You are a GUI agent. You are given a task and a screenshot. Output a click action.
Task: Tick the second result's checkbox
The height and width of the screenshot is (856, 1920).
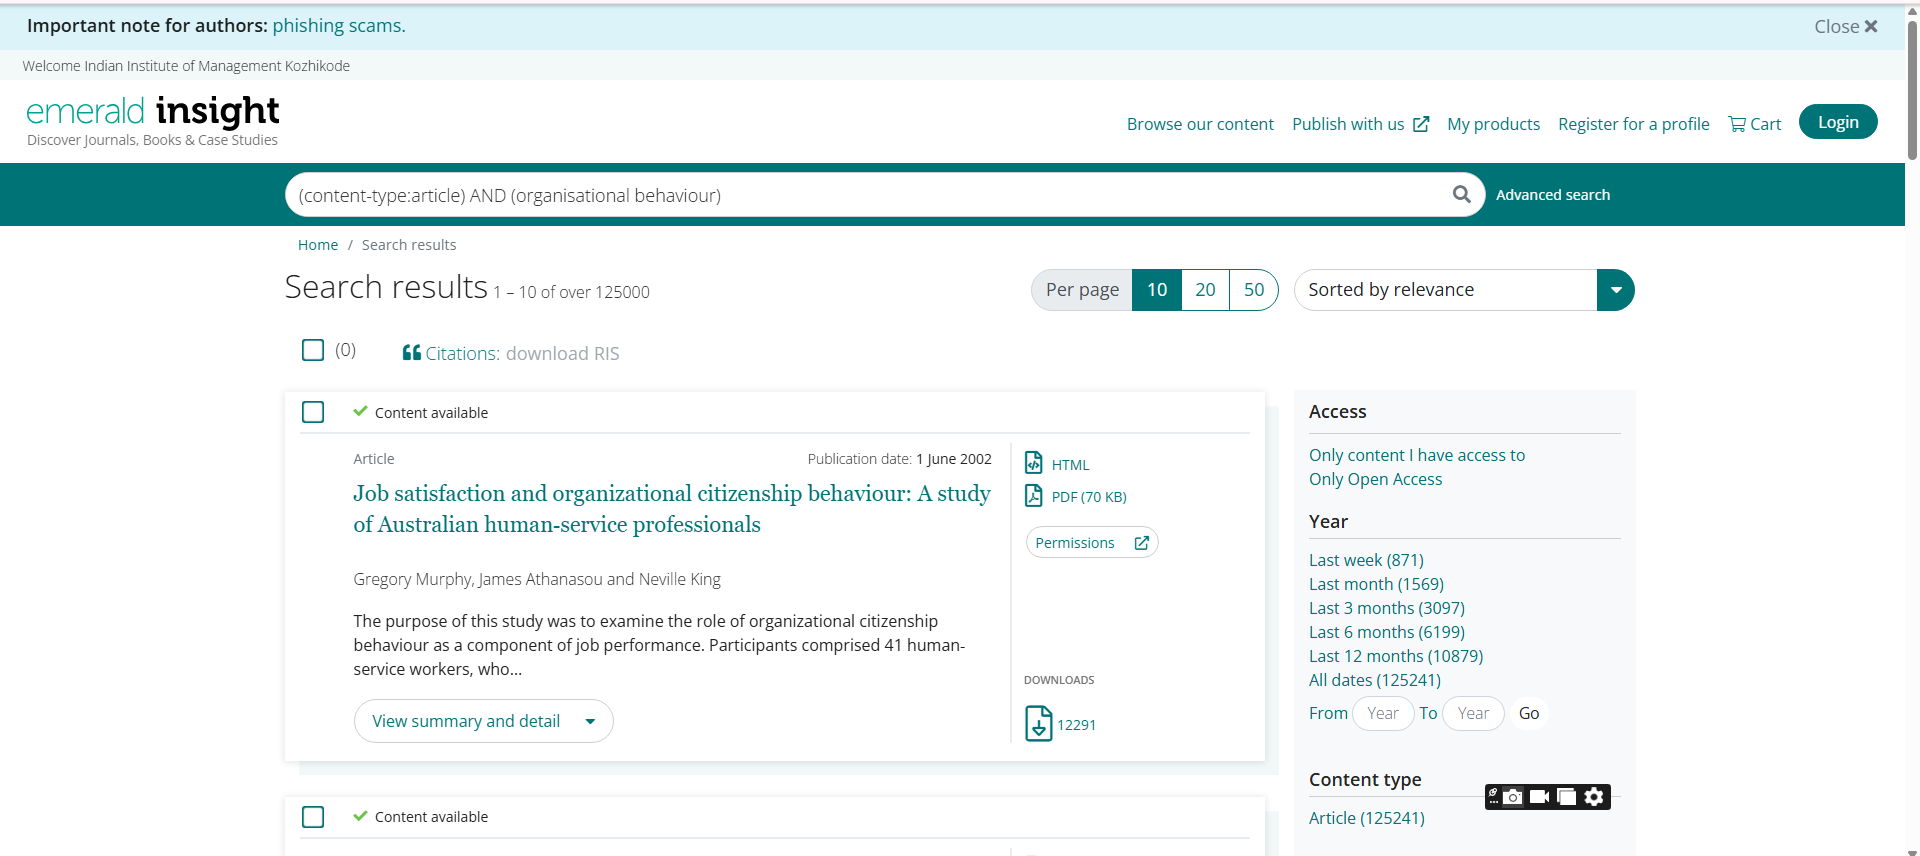click(313, 817)
